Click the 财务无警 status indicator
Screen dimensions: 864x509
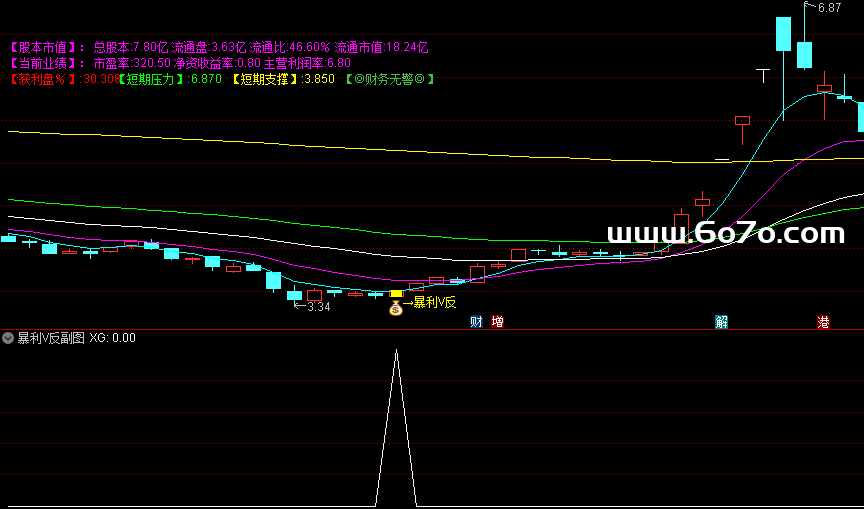click(x=389, y=79)
